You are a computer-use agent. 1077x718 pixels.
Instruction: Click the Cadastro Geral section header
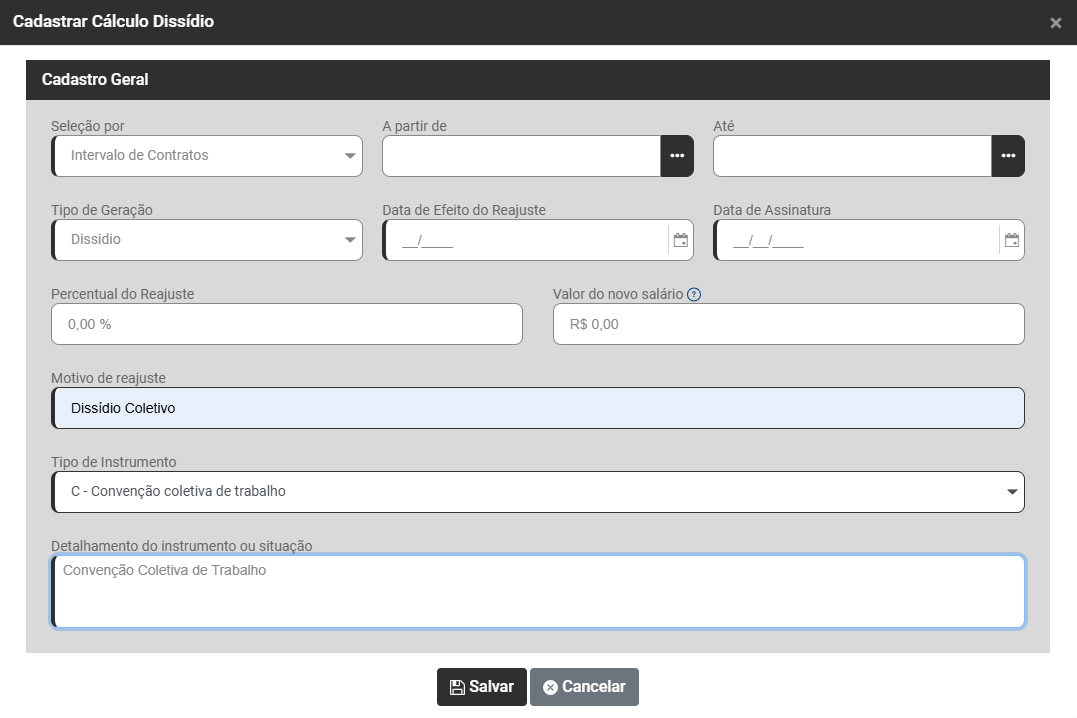[538, 79]
